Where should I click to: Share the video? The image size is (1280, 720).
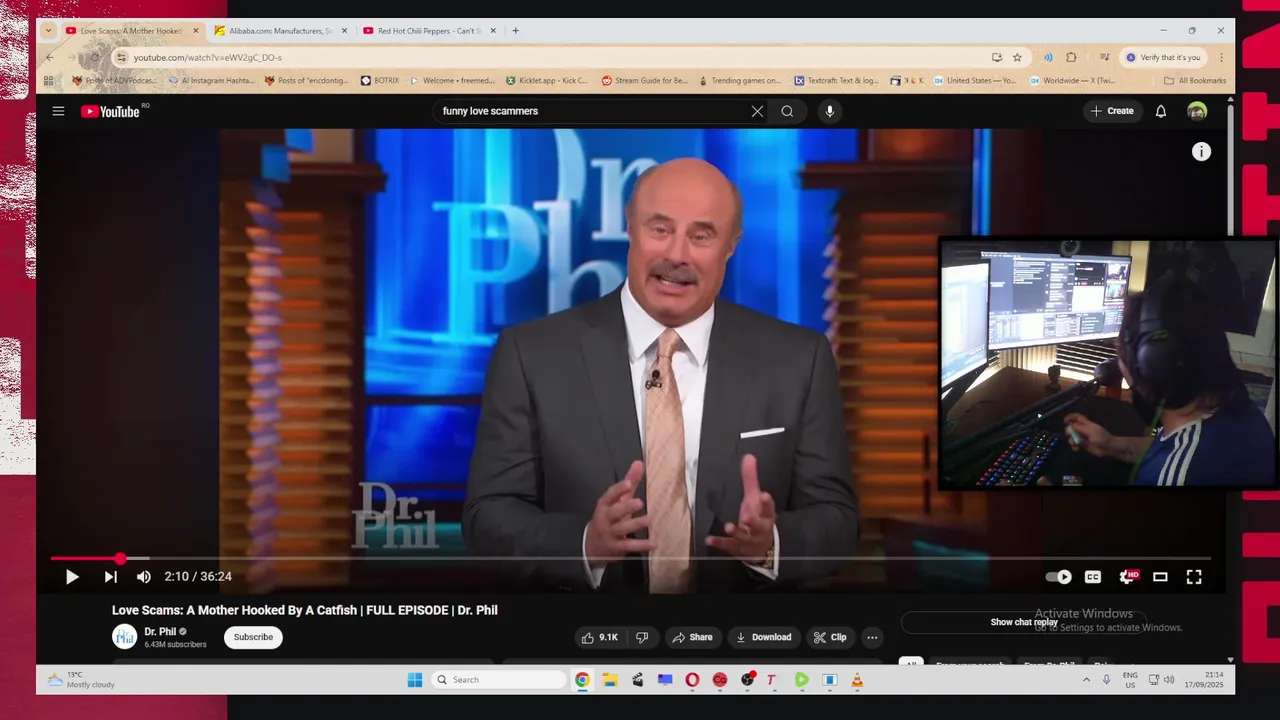[x=692, y=637]
